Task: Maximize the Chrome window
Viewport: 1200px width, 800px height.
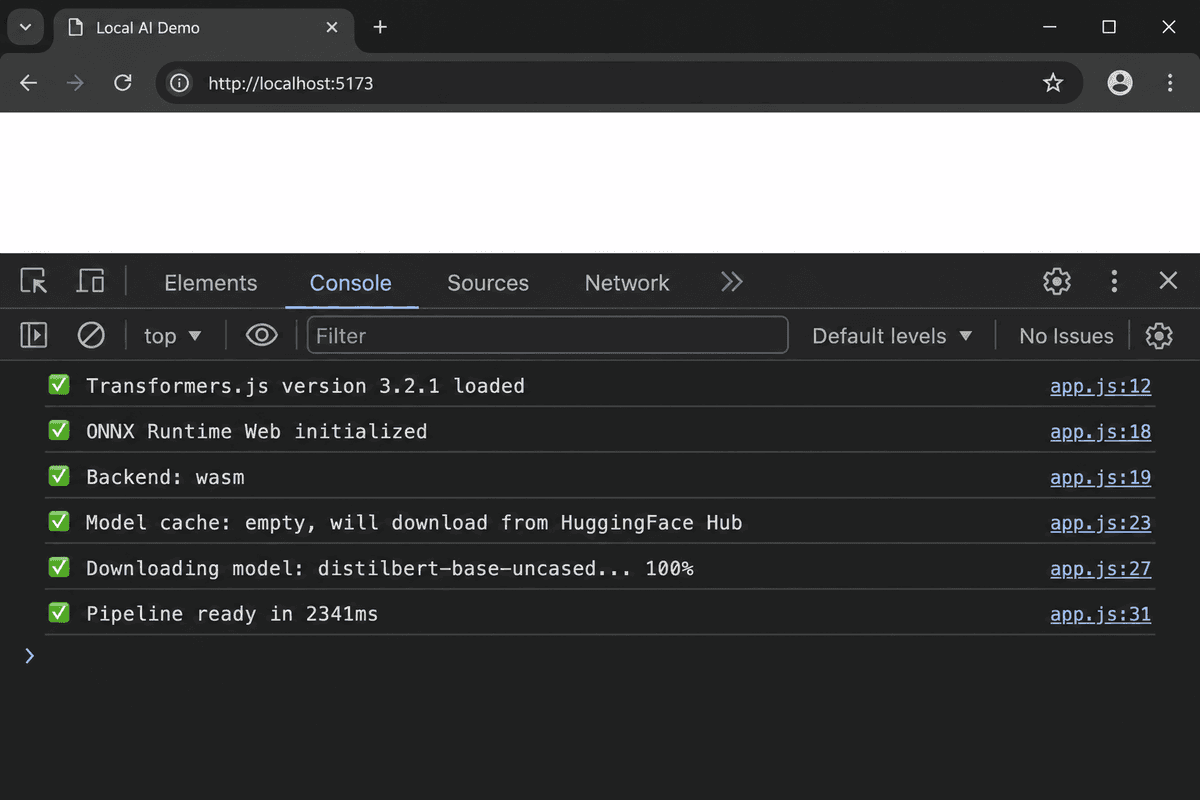Action: 1109,28
